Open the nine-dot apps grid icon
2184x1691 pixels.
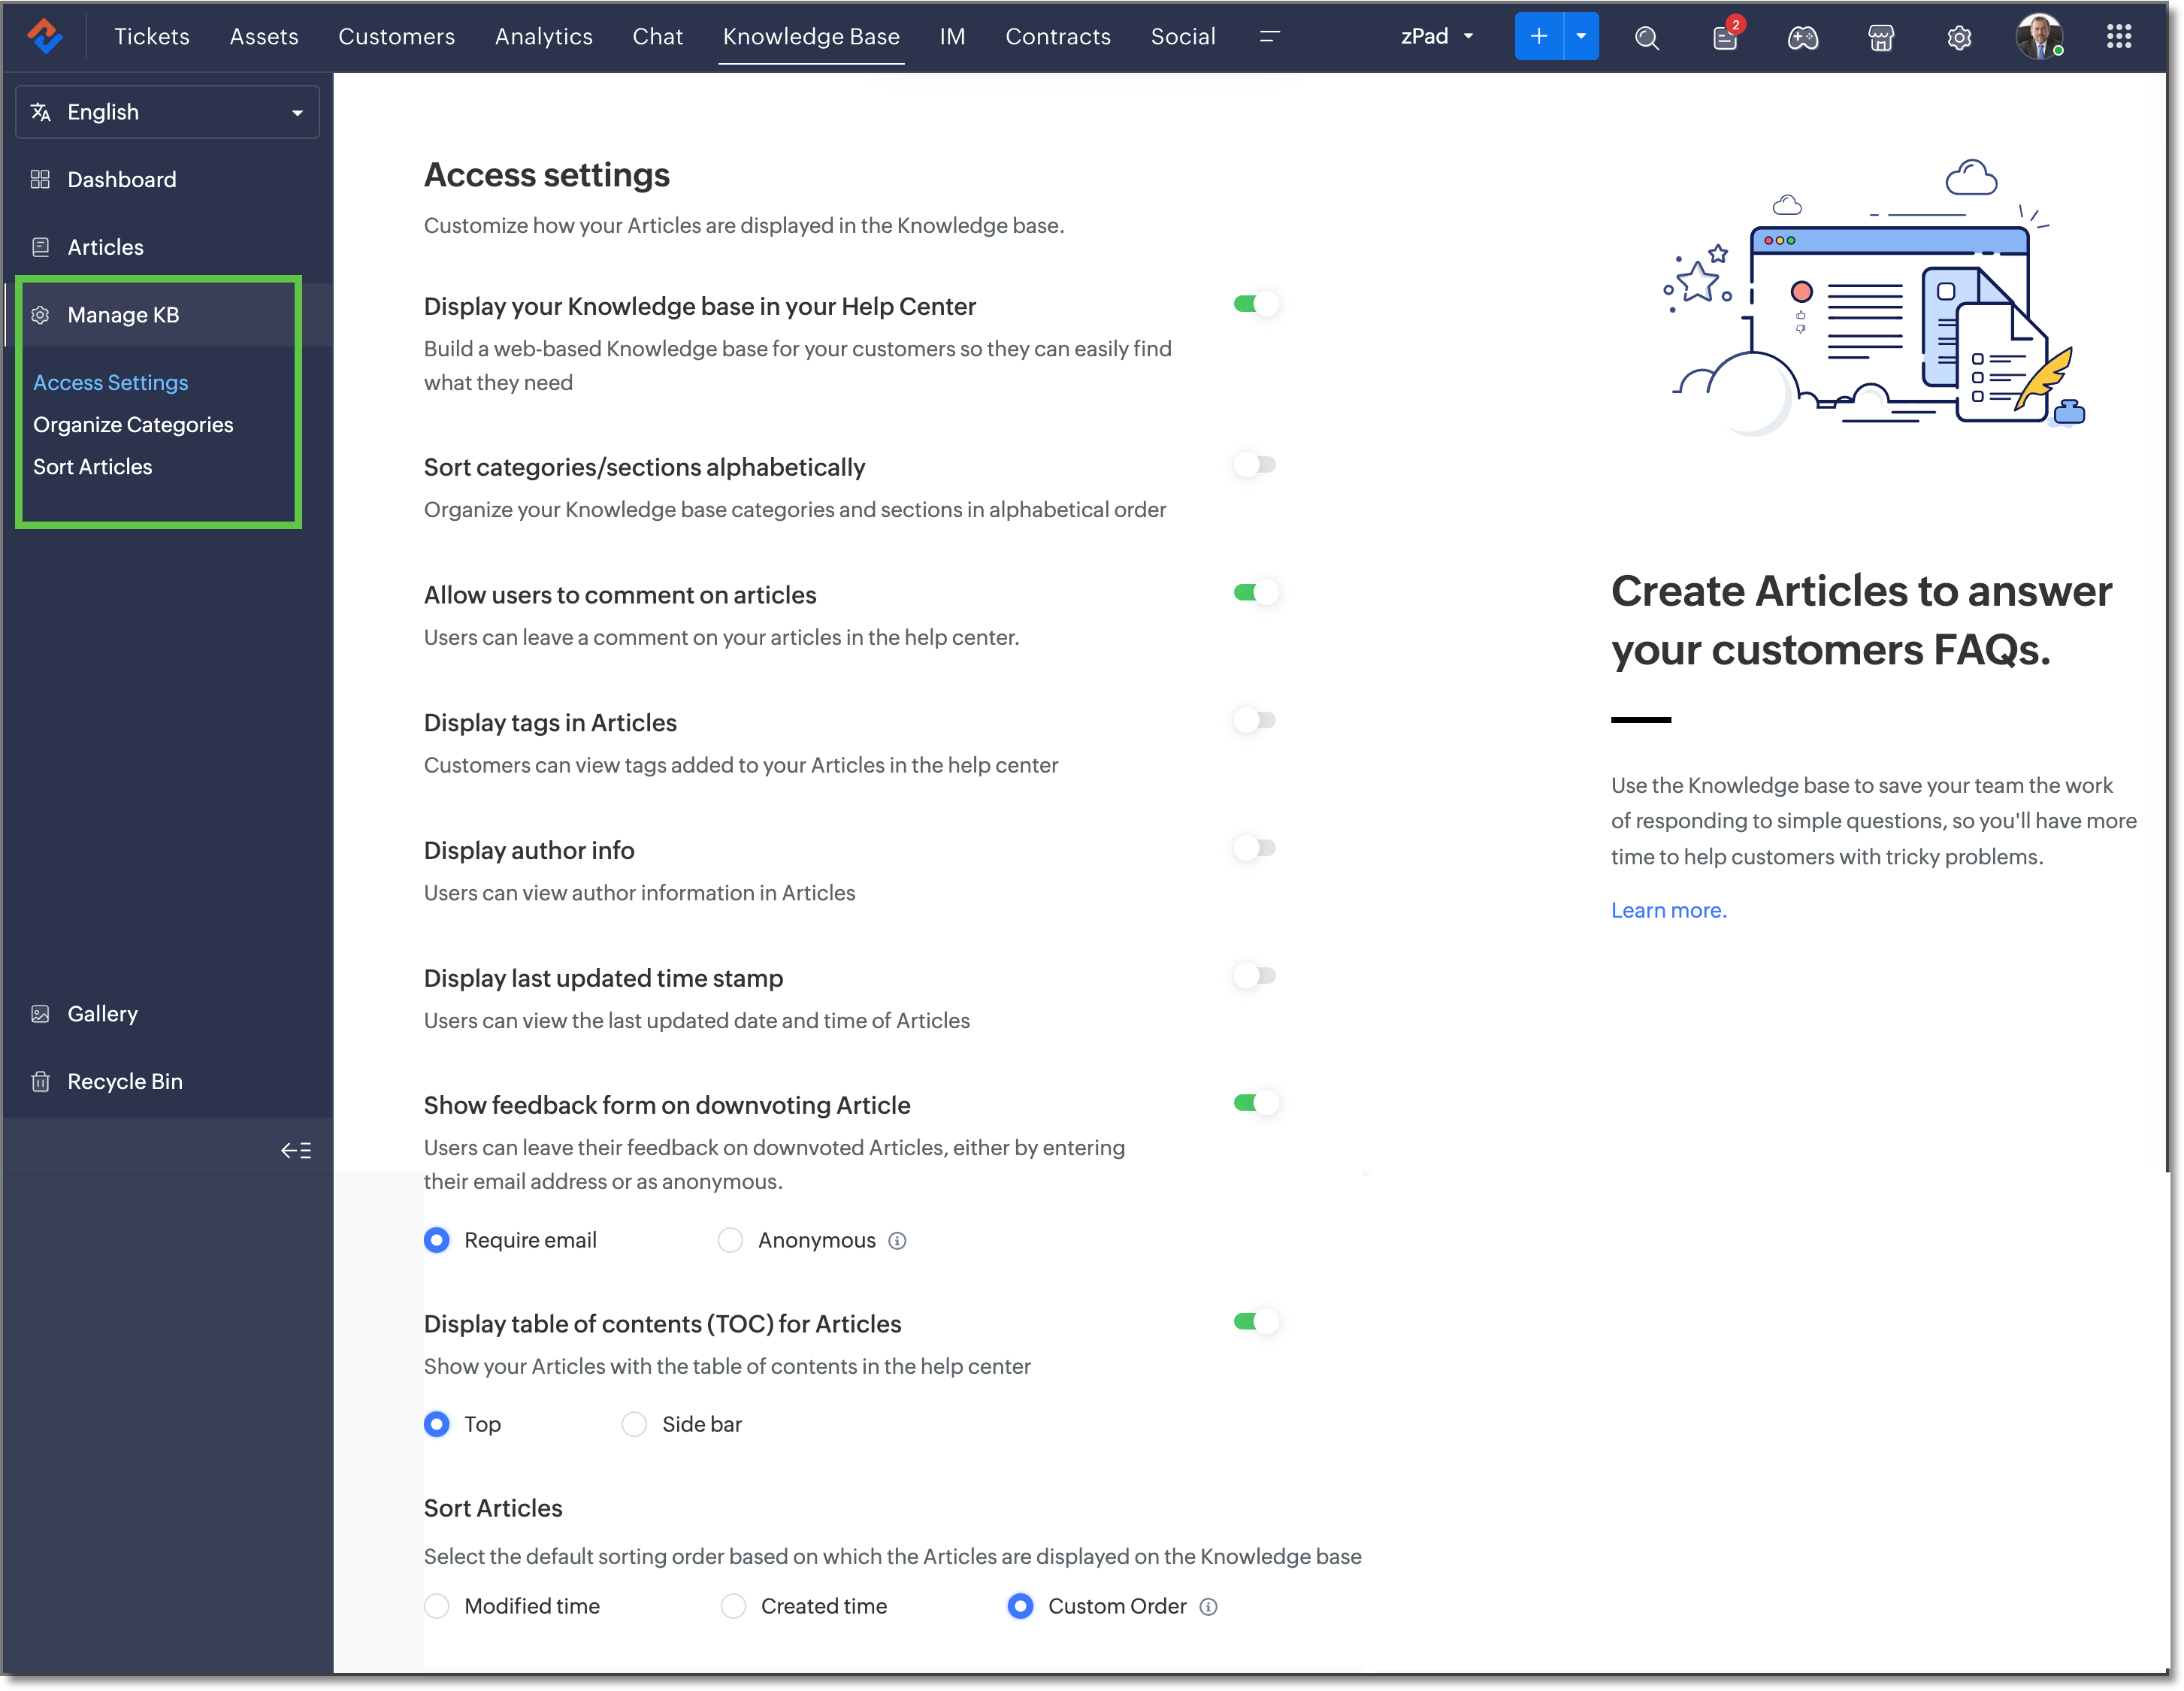2119,36
